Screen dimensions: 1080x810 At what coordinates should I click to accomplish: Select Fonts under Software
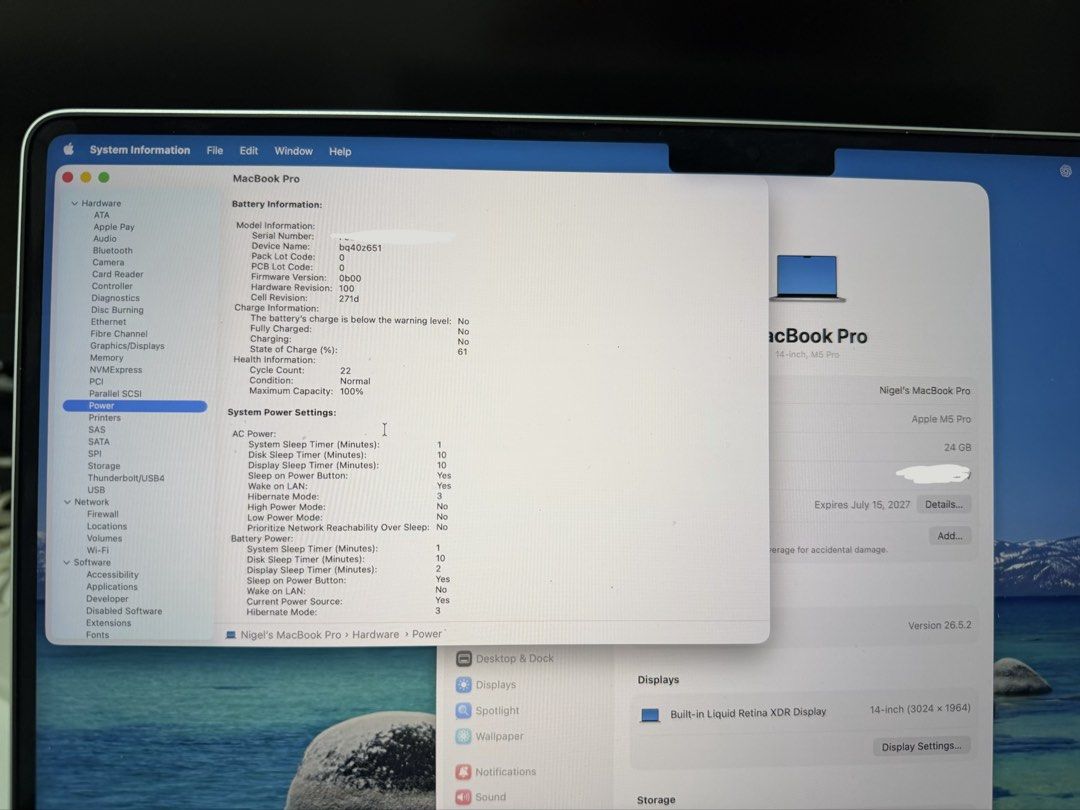[97, 635]
